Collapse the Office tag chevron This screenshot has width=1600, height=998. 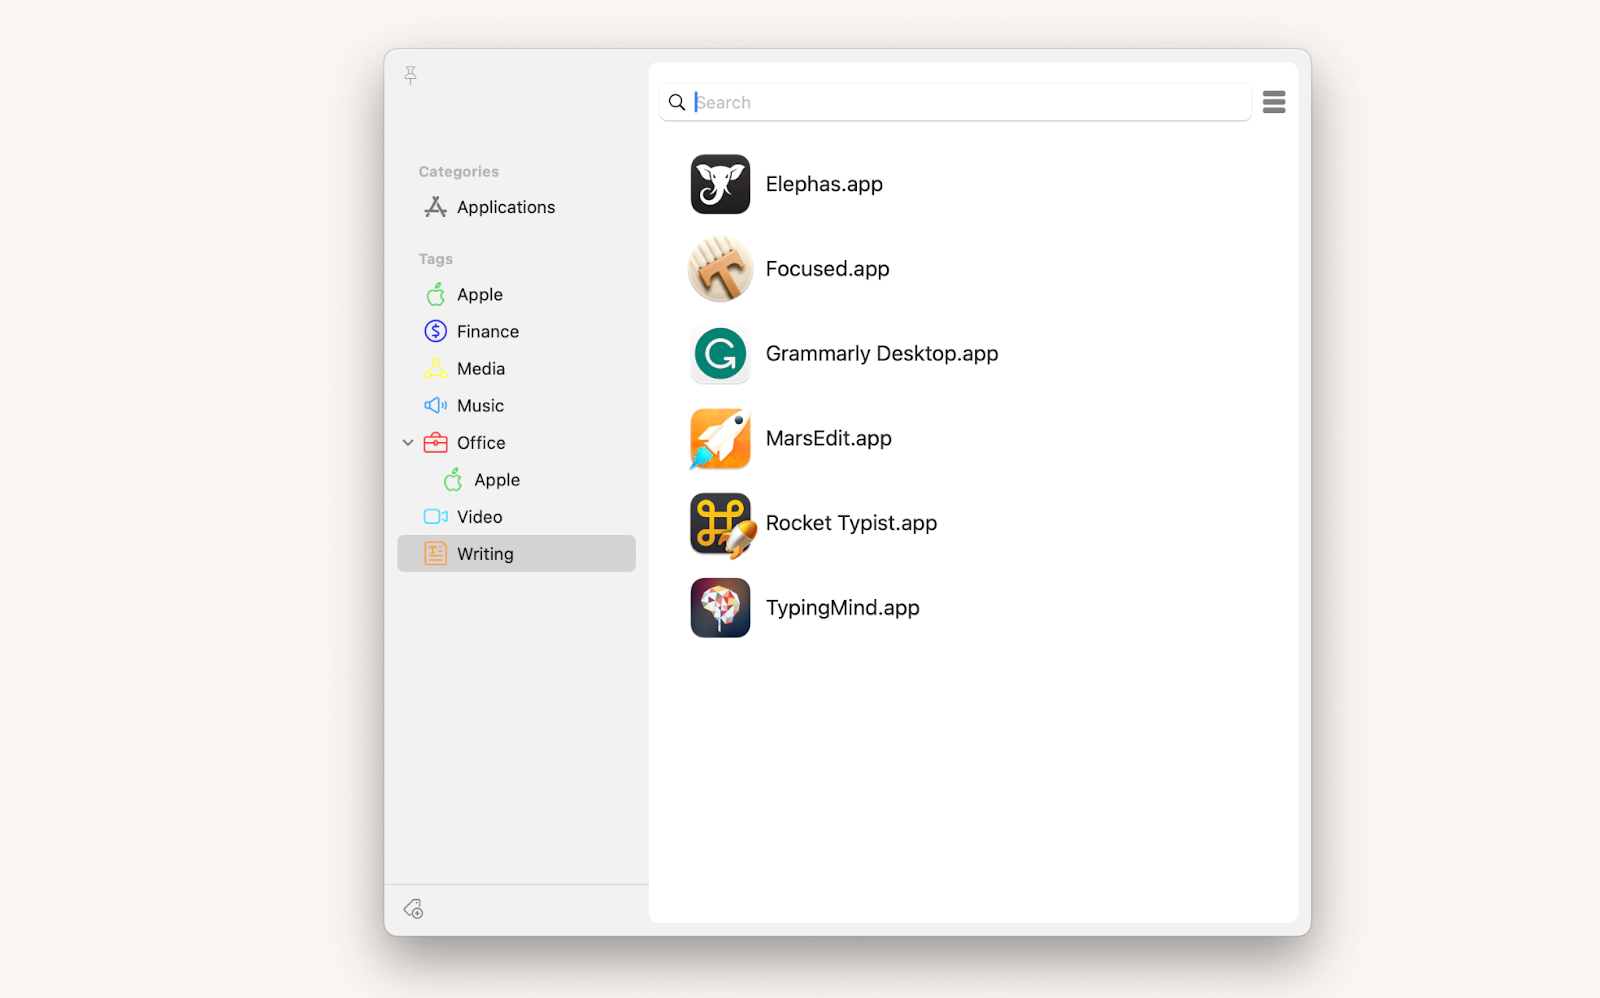coord(408,442)
